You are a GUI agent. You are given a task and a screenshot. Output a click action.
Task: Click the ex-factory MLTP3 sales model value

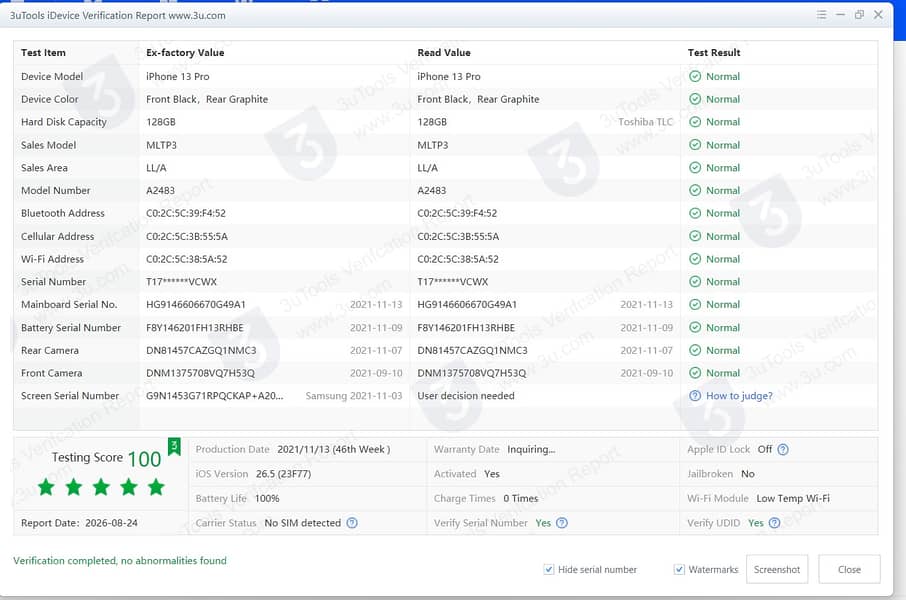(x=161, y=145)
